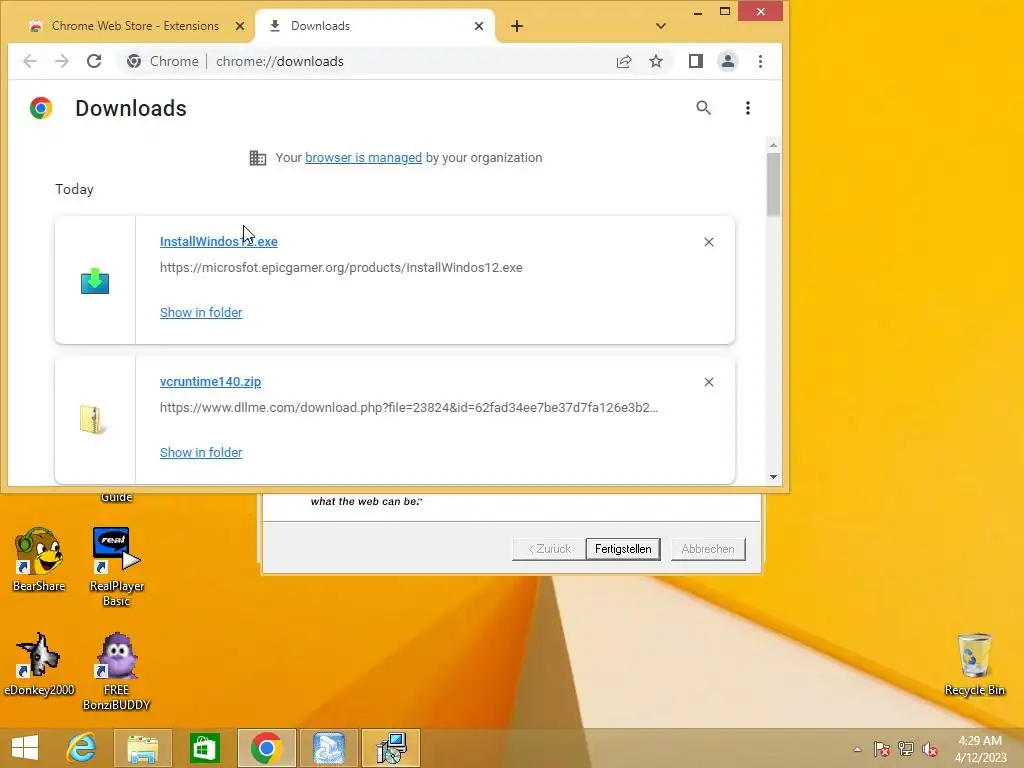1024x768 pixels.
Task: Open the 'browser is managed' link
Action: click(363, 157)
